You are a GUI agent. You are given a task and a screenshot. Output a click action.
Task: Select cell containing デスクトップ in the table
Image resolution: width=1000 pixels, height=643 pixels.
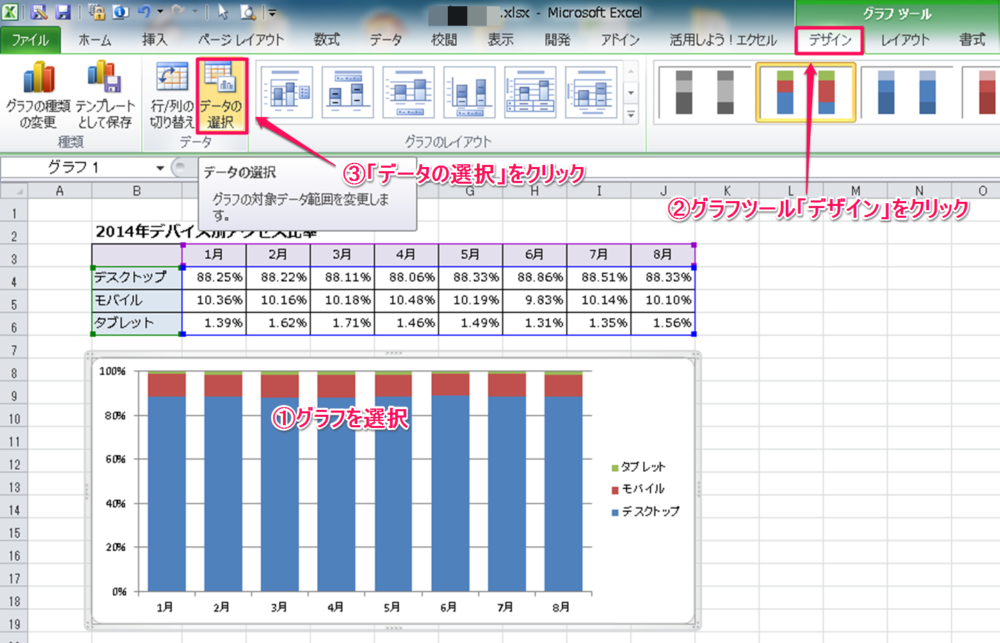(135, 277)
